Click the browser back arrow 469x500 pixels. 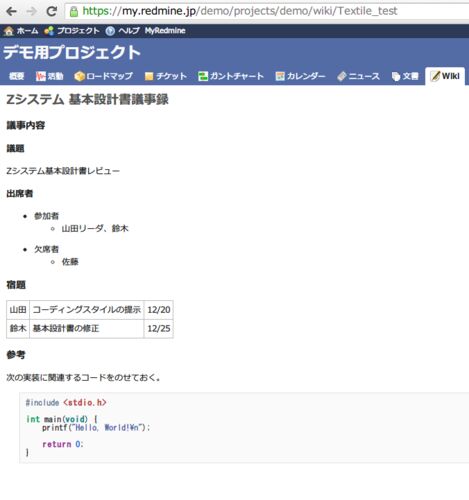[x=11, y=12]
